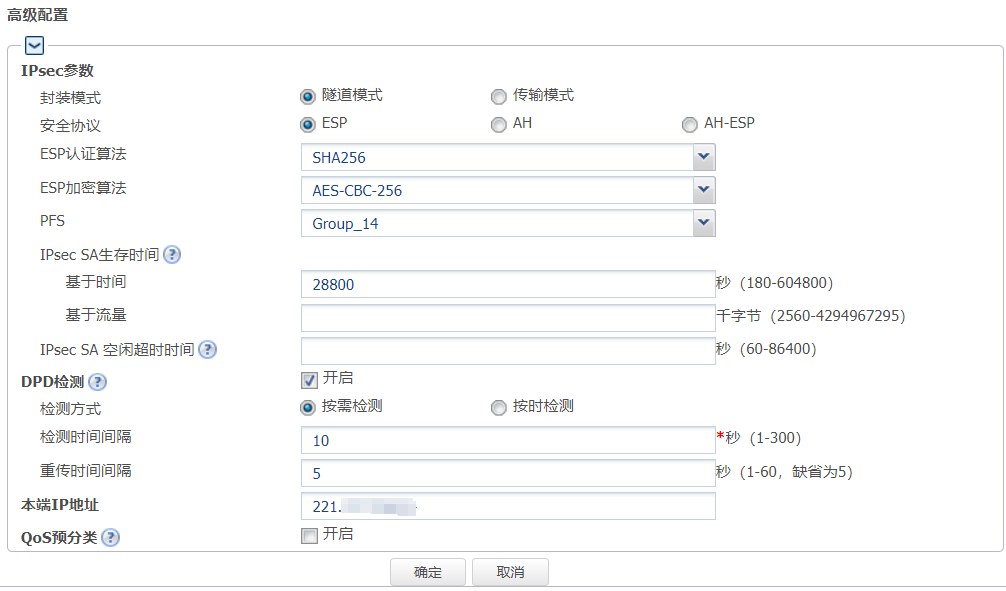Select 传输模式 encapsulation mode

click(x=498, y=97)
